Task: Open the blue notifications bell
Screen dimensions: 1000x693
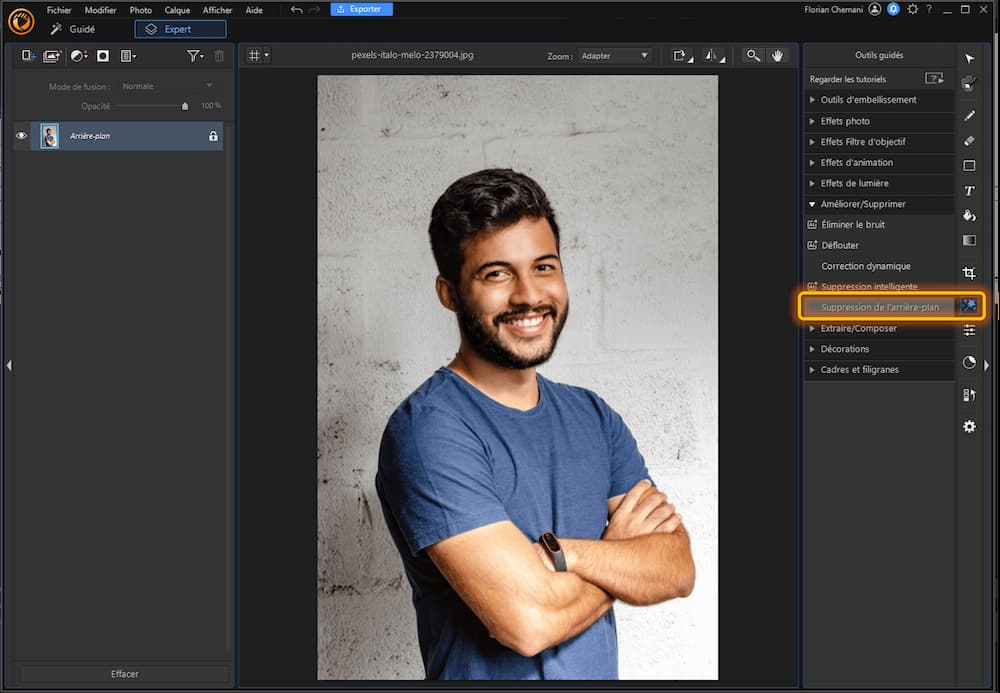Action: (x=893, y=9)
